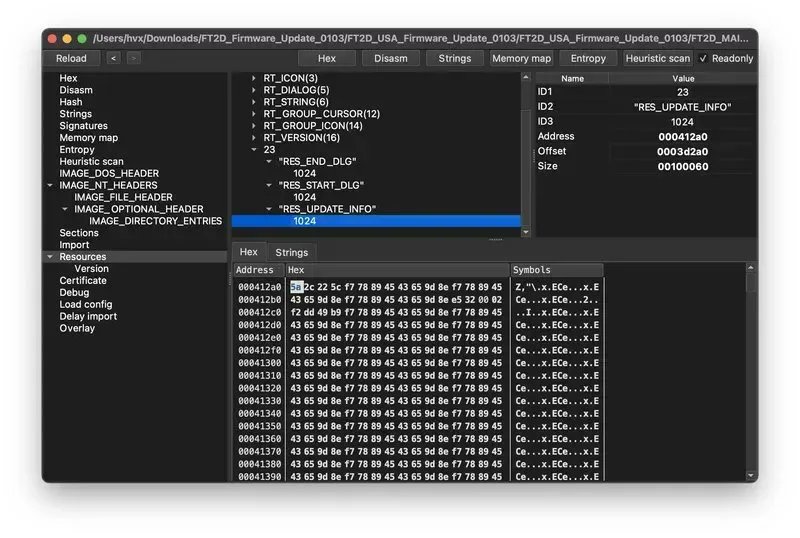Open the Disasm toolbar button
This screenshot has width=800, height=538.
point(390,58)
